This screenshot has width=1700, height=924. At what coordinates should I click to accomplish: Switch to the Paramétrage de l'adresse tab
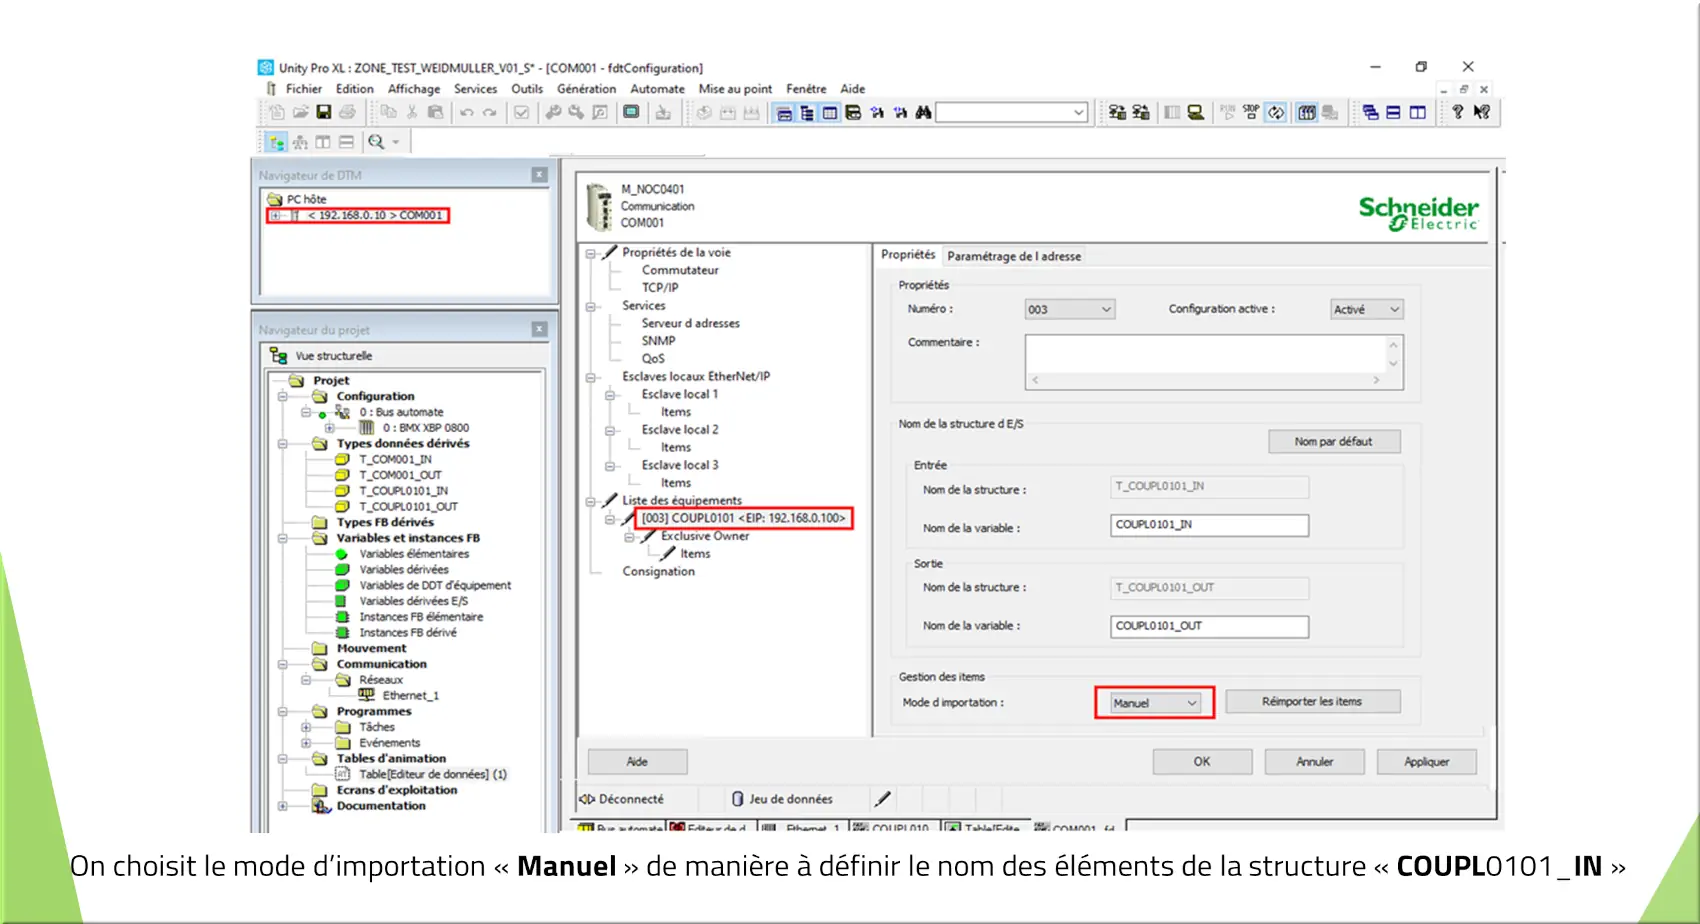tap(1014, 256)
